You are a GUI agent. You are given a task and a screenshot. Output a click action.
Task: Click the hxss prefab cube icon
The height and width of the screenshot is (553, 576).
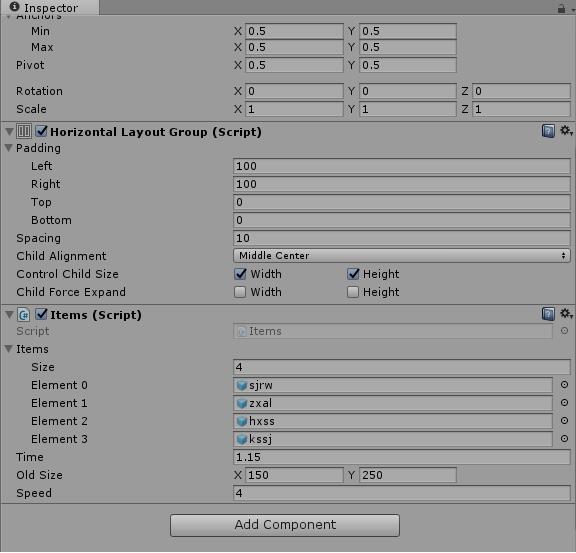(x=241, y=421)
